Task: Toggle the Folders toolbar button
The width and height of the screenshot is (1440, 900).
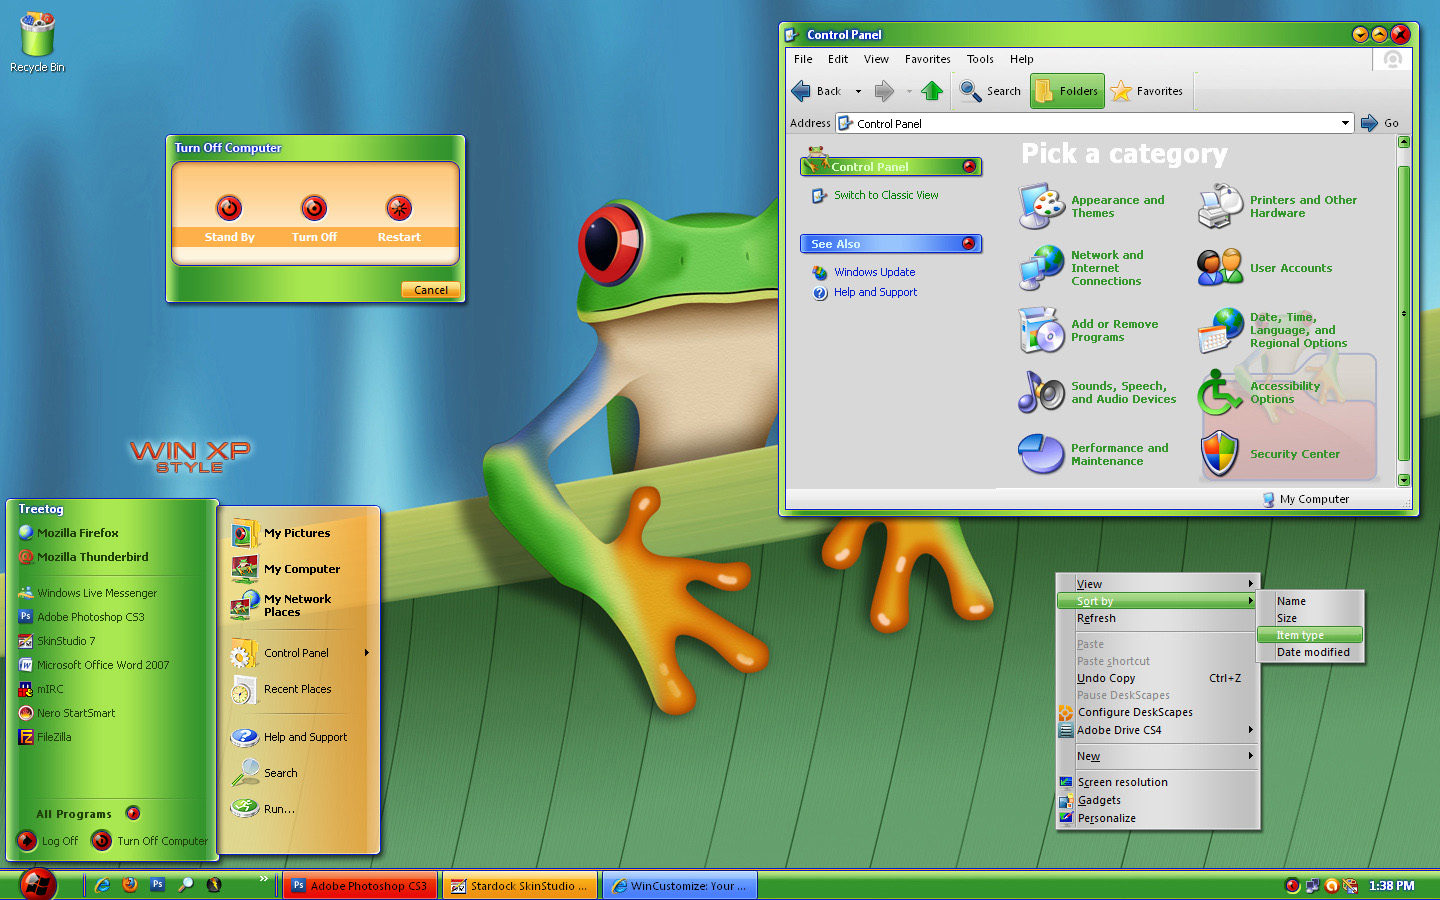Action: click(1067, 91)
